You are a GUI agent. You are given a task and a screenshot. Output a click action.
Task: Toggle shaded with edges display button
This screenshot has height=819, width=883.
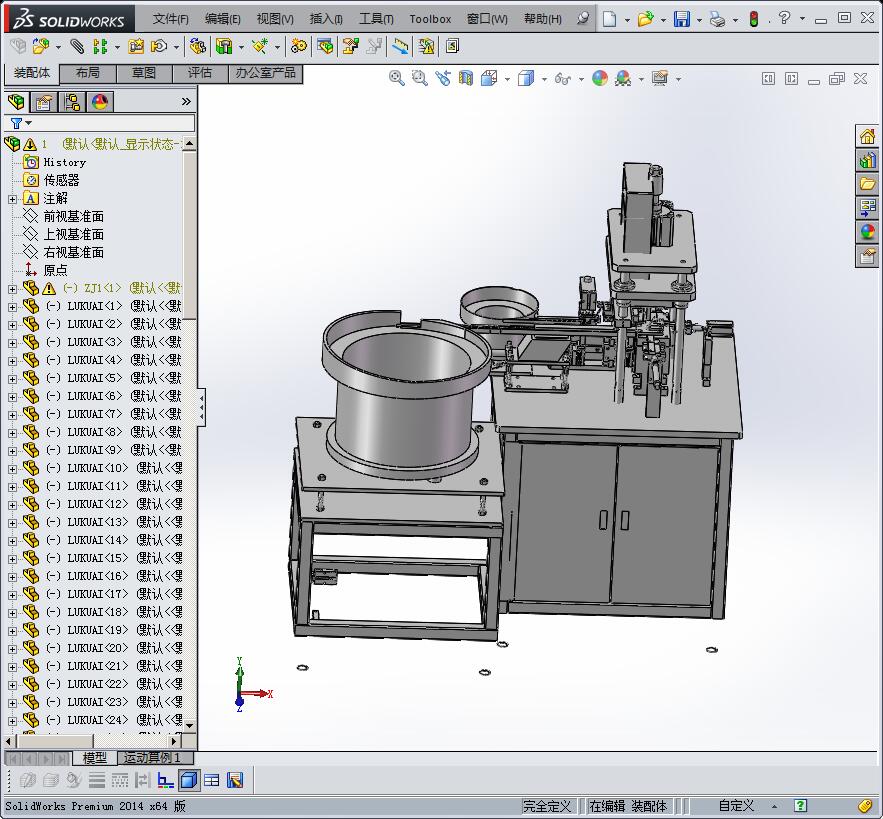[189, 780]
